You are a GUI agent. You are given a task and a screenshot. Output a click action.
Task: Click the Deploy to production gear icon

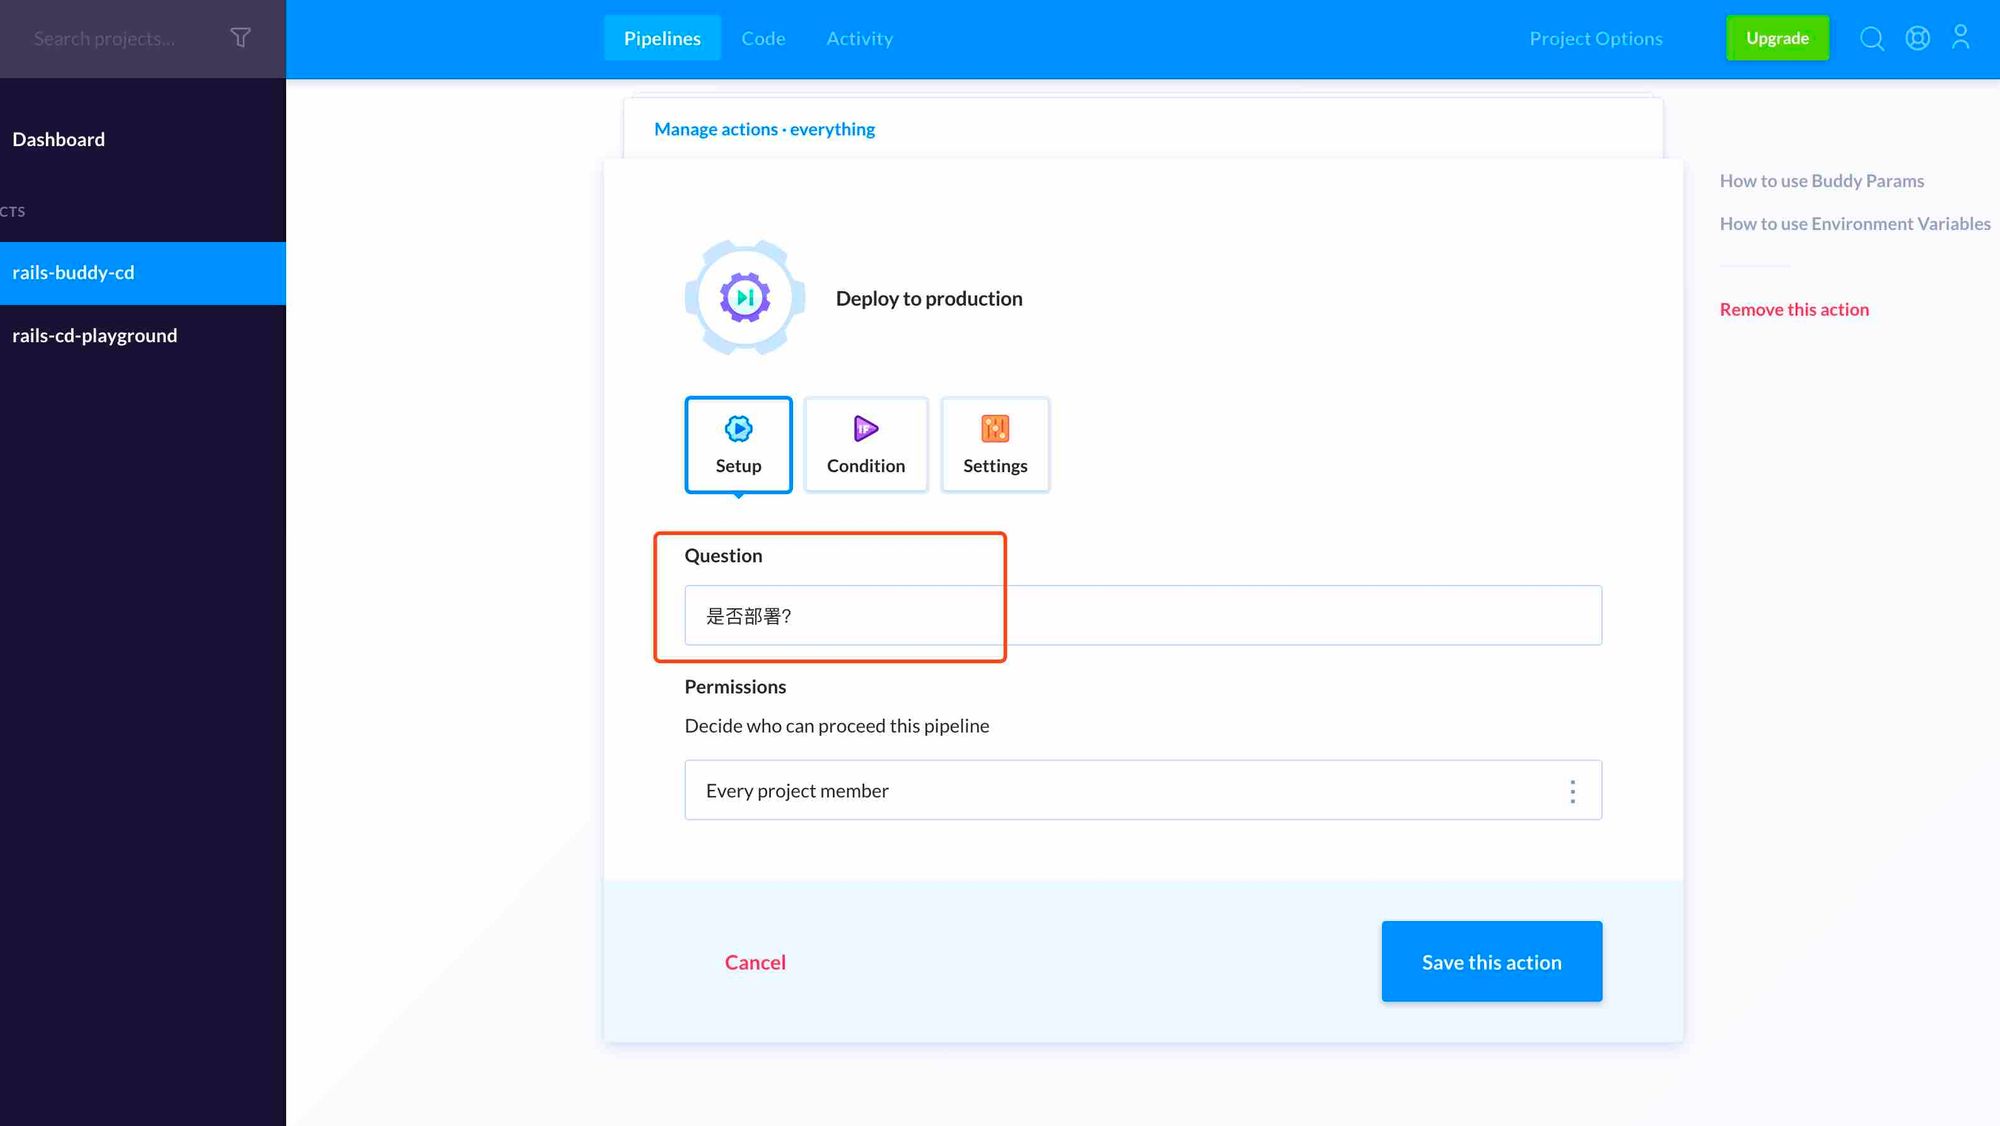[745, 298]
